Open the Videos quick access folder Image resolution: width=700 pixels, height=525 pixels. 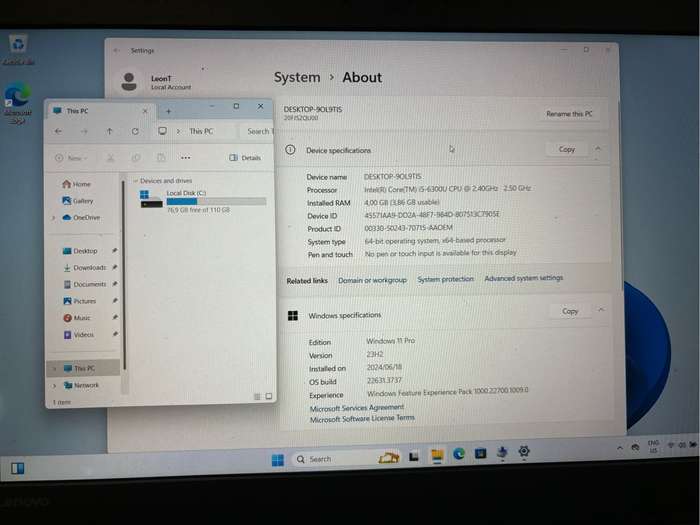pos(79,334)
